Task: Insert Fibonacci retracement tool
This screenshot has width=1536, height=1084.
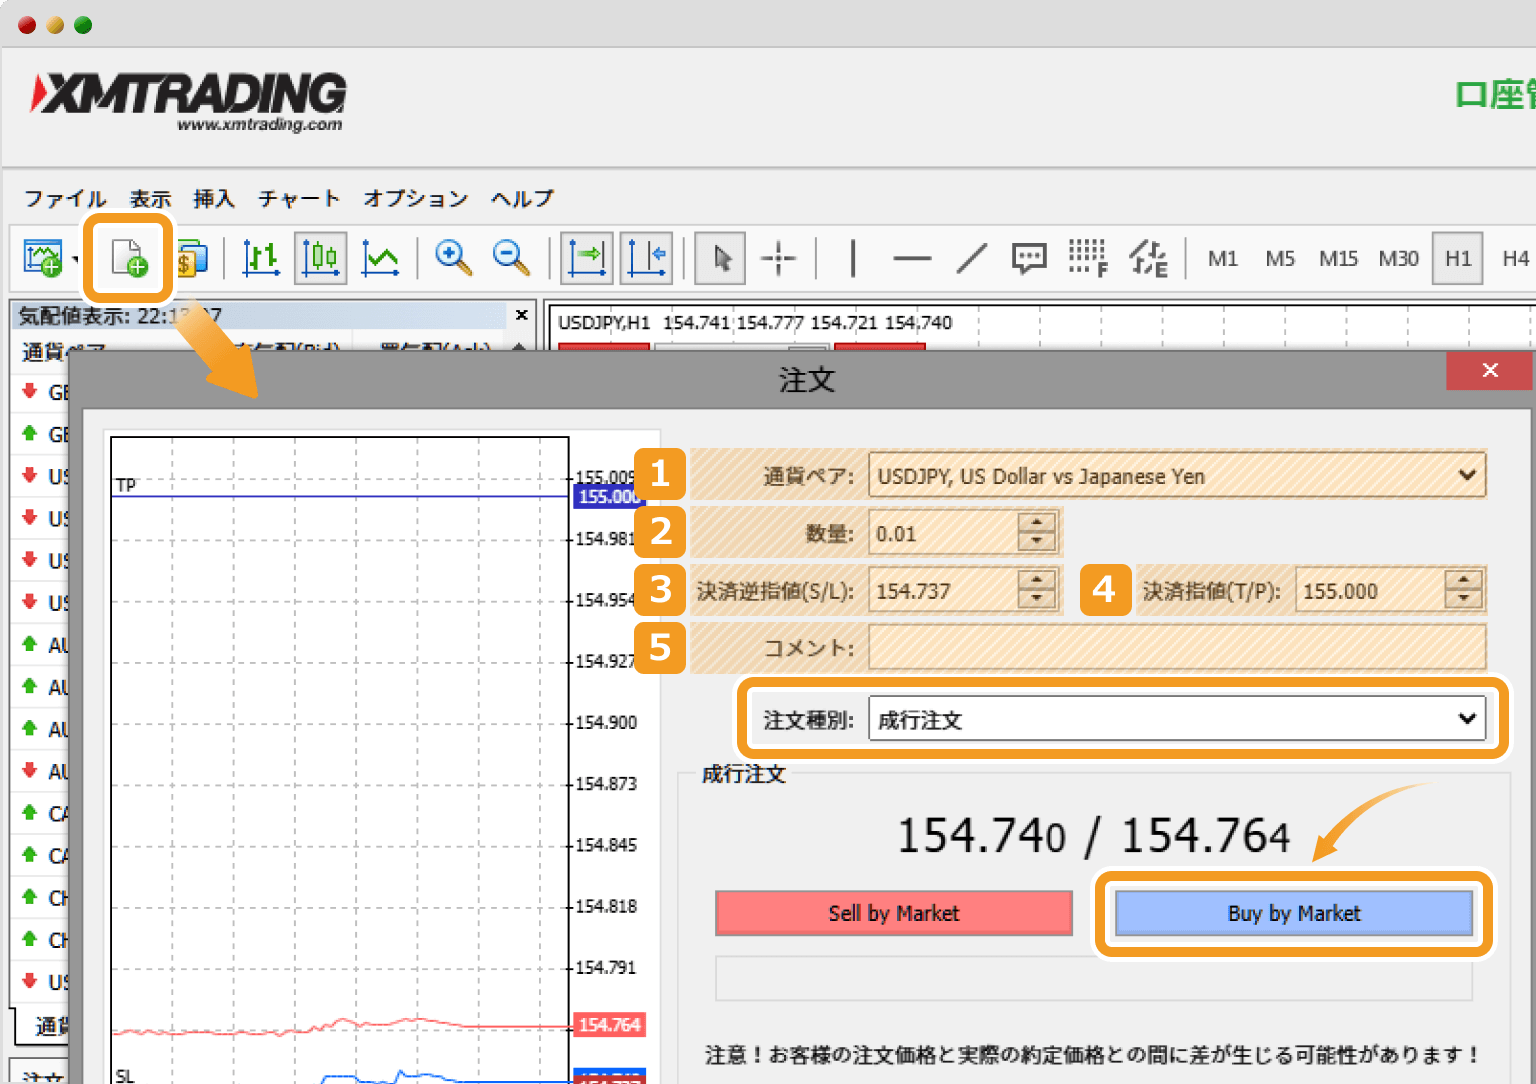Action: [1088, 258]
